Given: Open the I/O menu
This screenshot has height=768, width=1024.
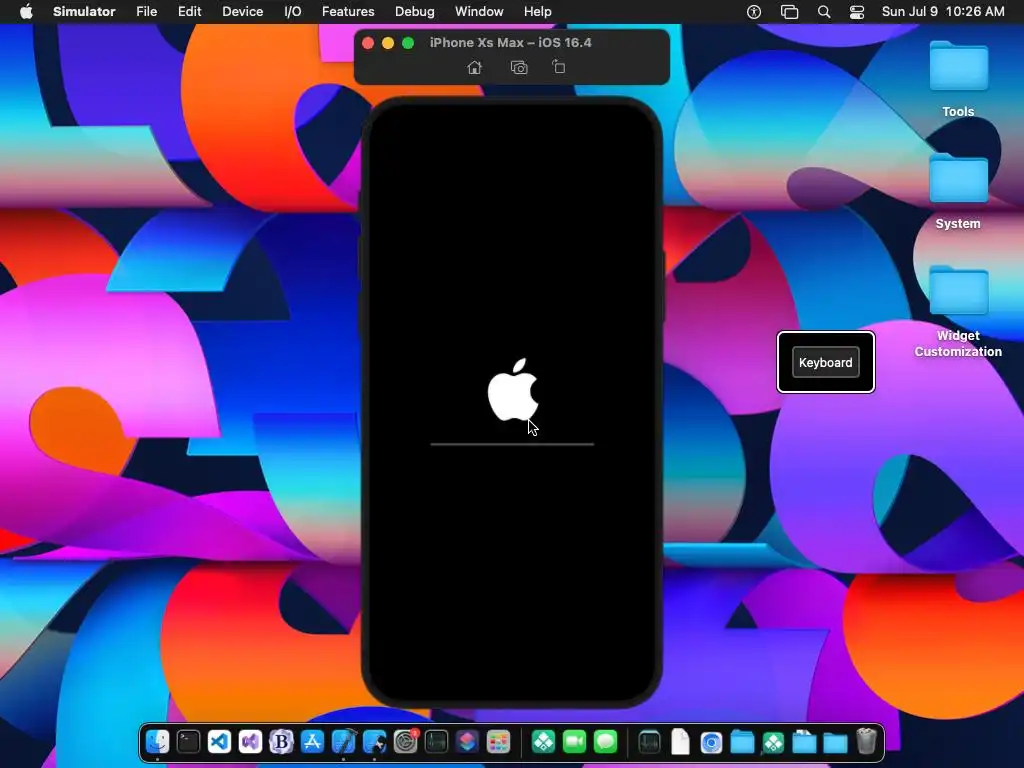Looking at the screenshot, I should click(293, 11).
